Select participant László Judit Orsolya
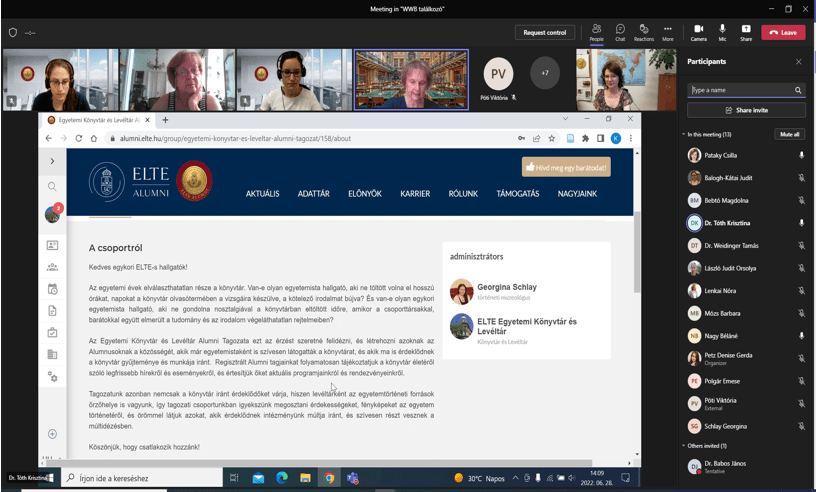The width and height of the screenshot is (816, 492). tap(746, 268)
